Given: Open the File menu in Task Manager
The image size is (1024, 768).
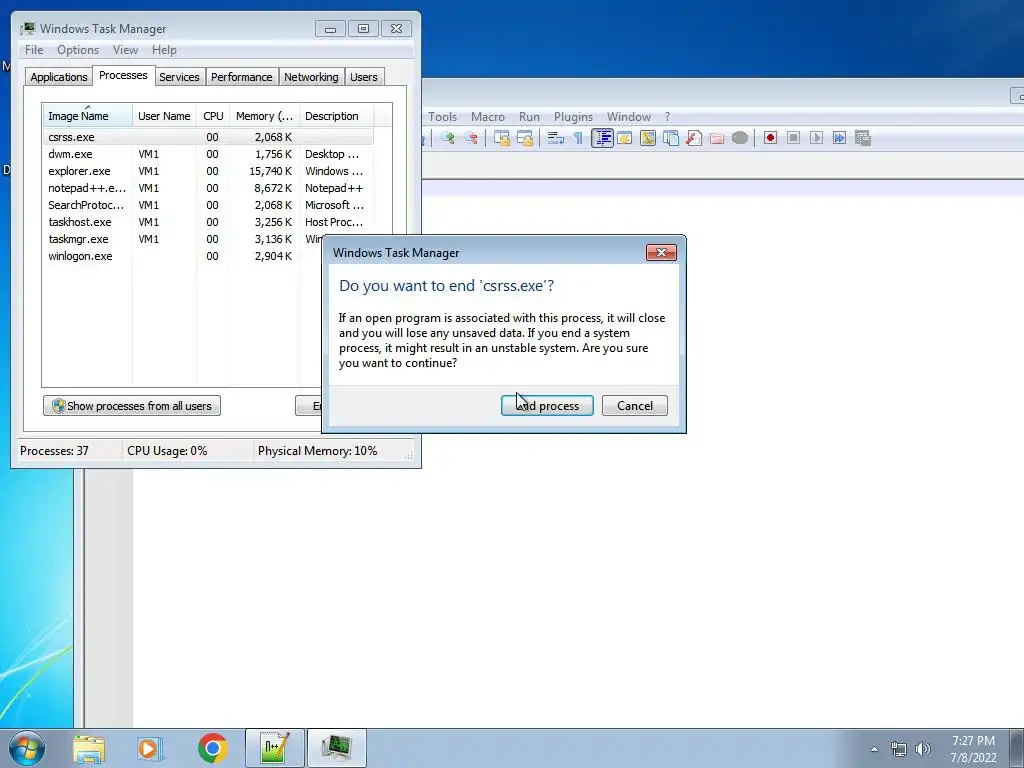Looking at the screenshot, I should click(34, 50).
